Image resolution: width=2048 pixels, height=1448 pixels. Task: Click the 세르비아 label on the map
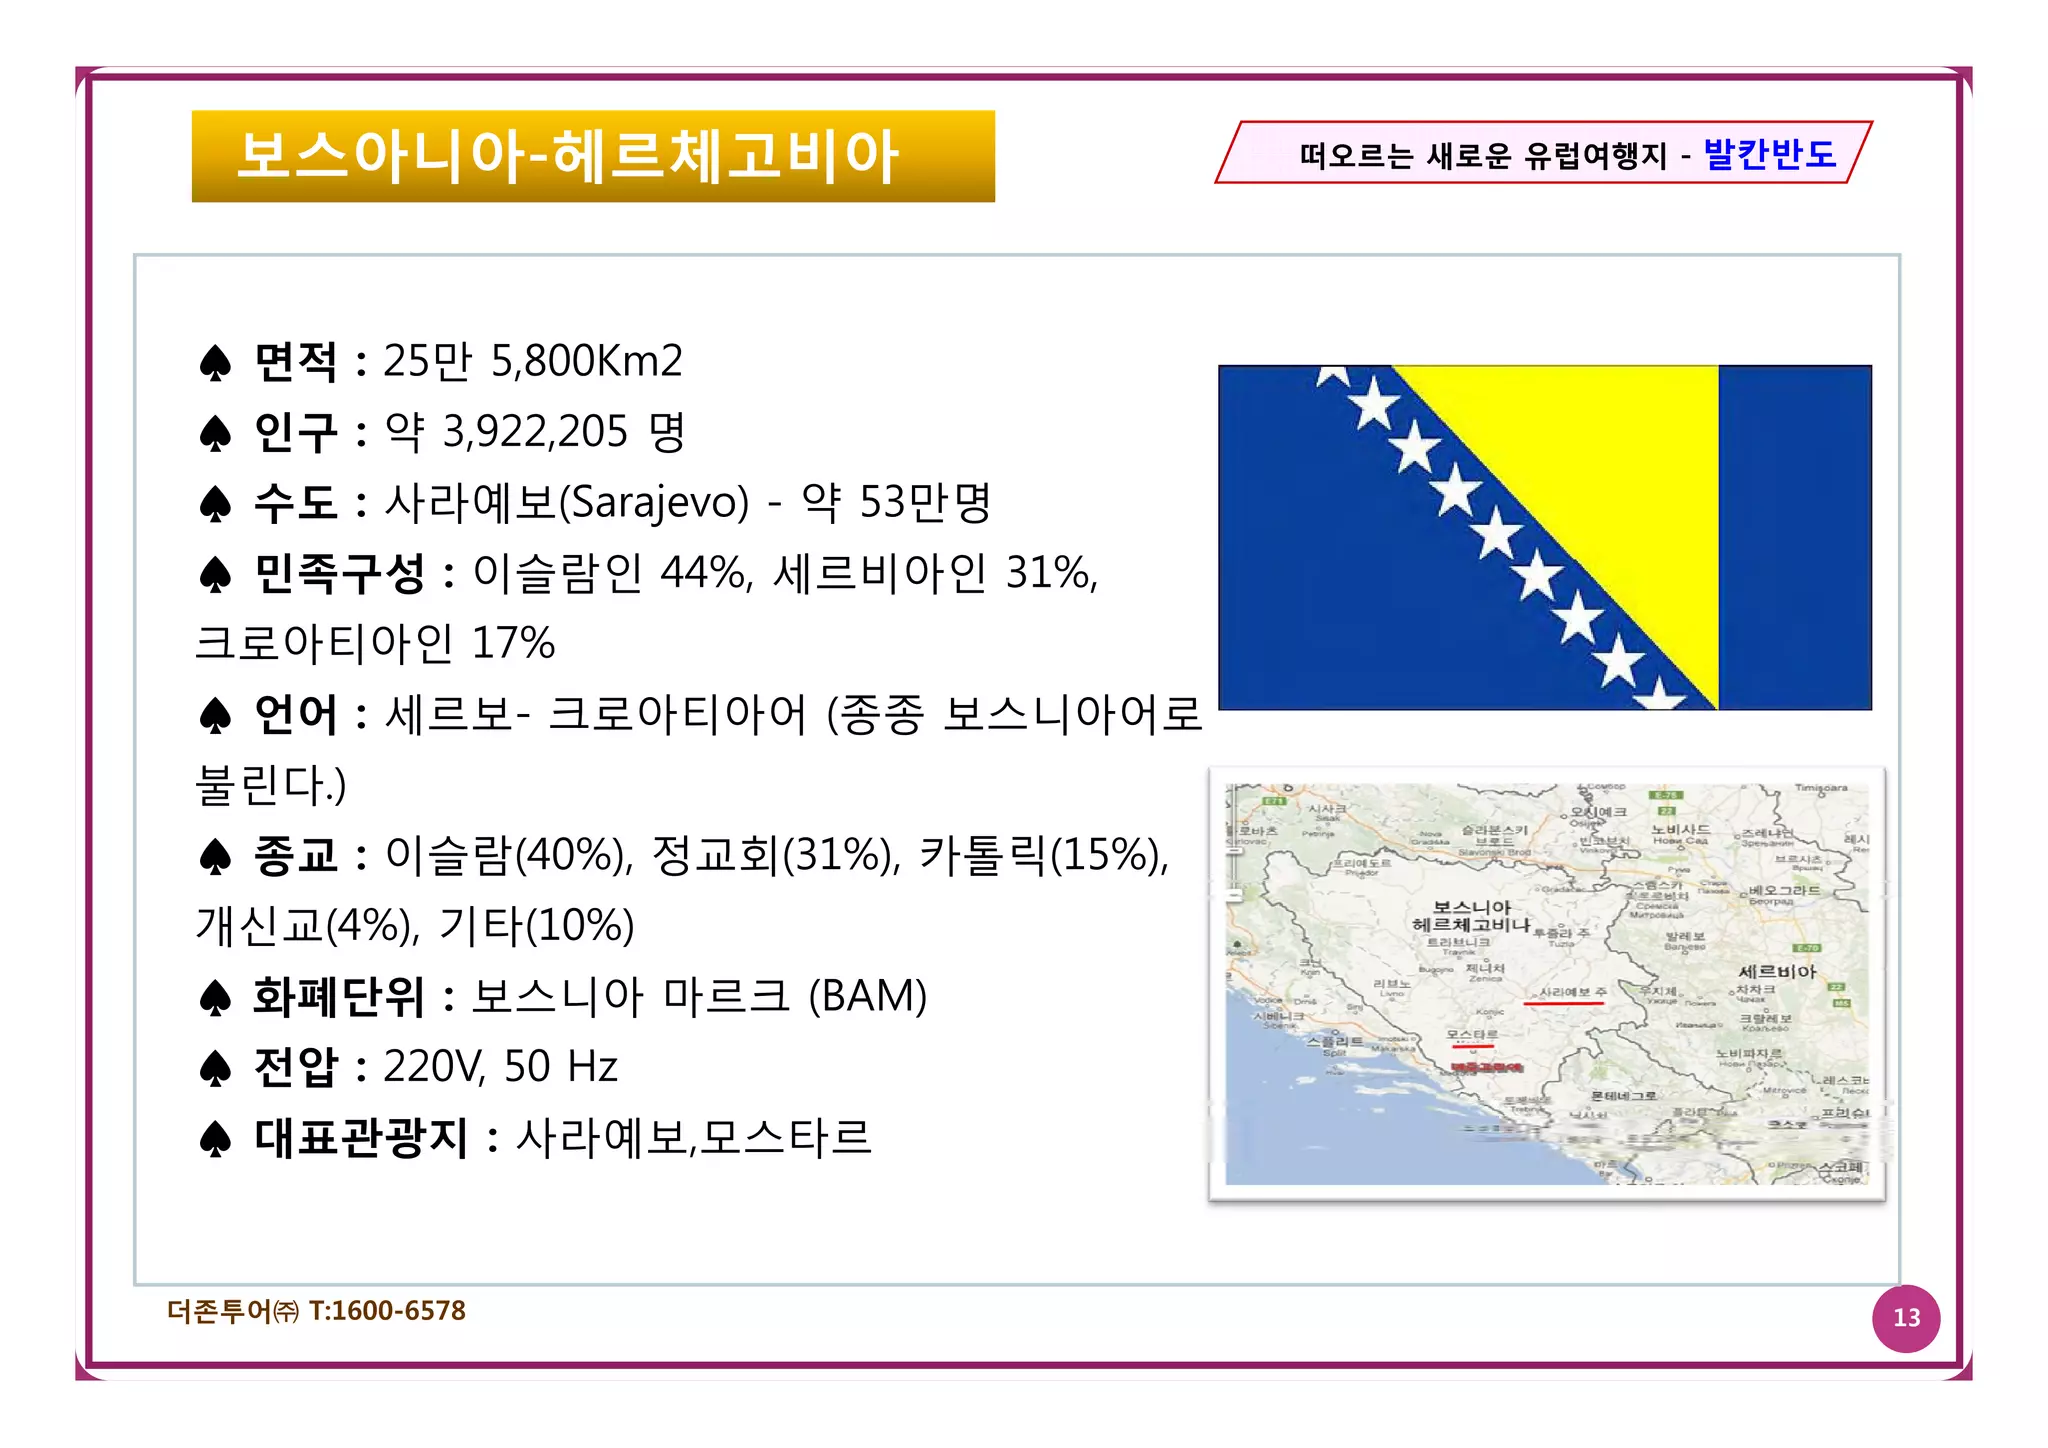pos(1776,972)
